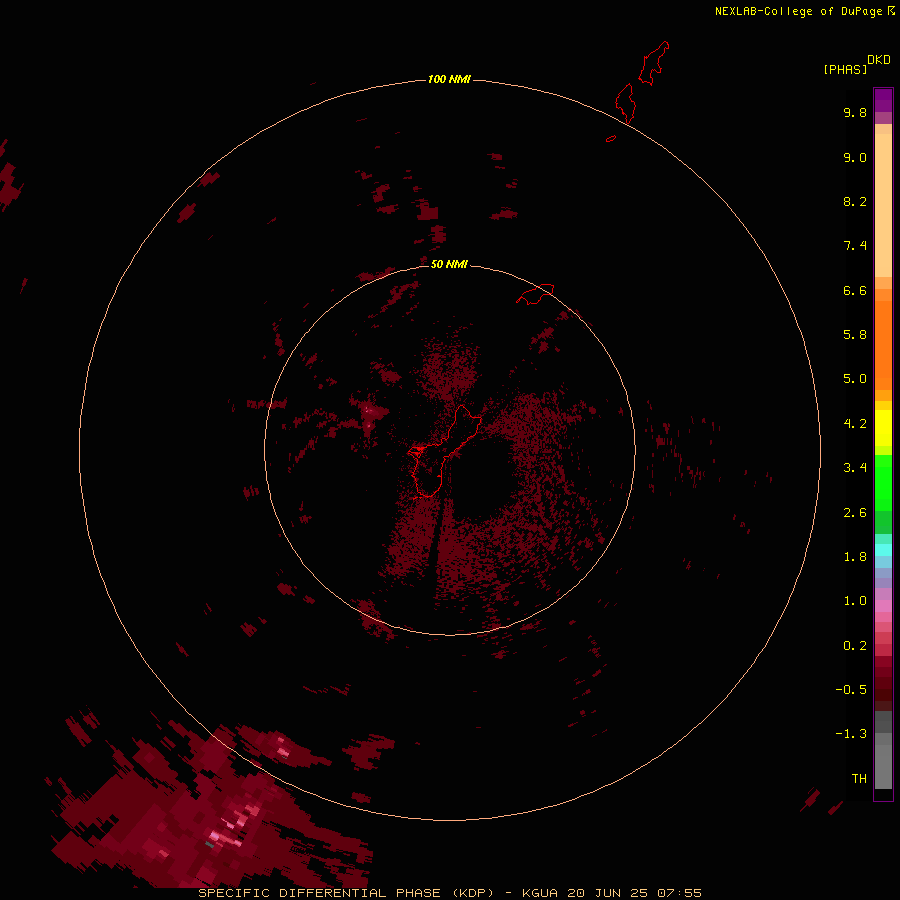This screenshot has width=900, height=900.
Task: Click the 3.4 colorbar scale label
Action: point(855,468)
